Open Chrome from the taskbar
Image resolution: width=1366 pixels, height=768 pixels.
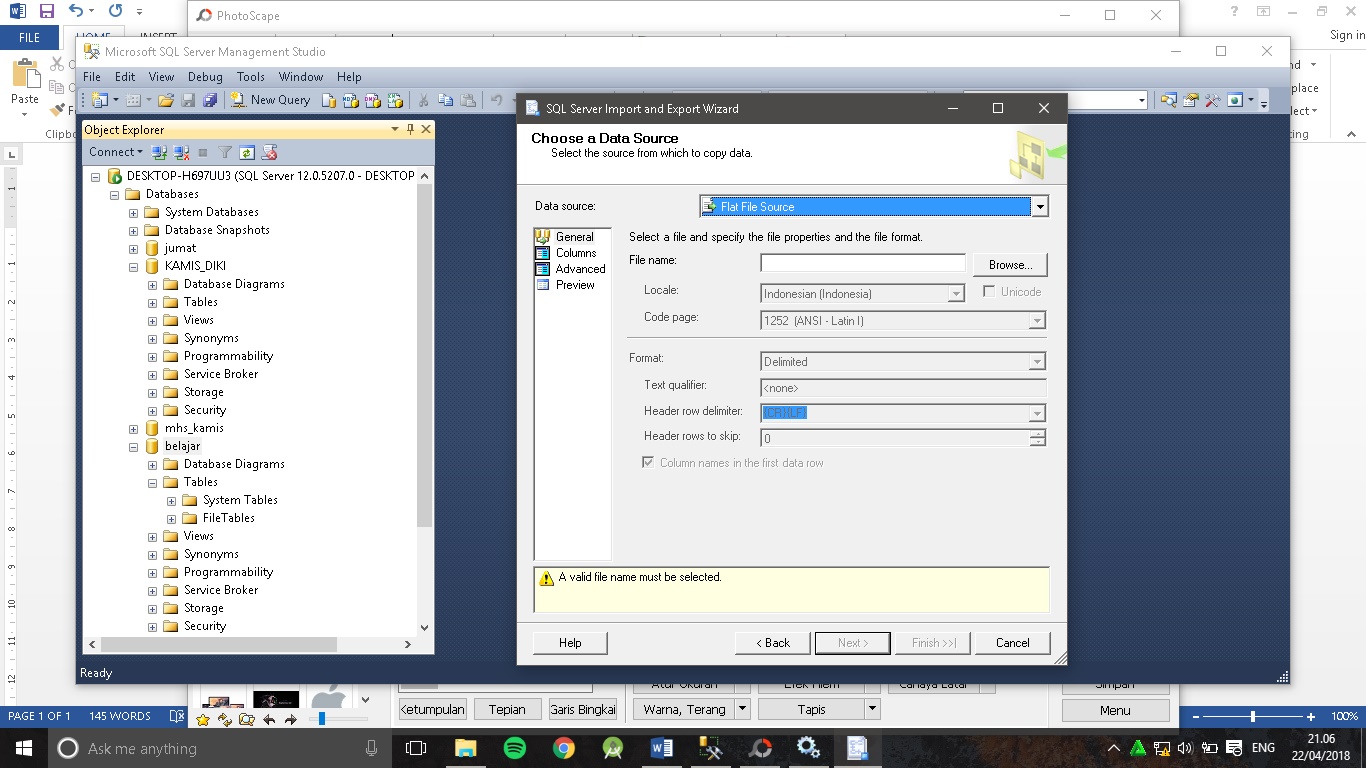point(564,748)
